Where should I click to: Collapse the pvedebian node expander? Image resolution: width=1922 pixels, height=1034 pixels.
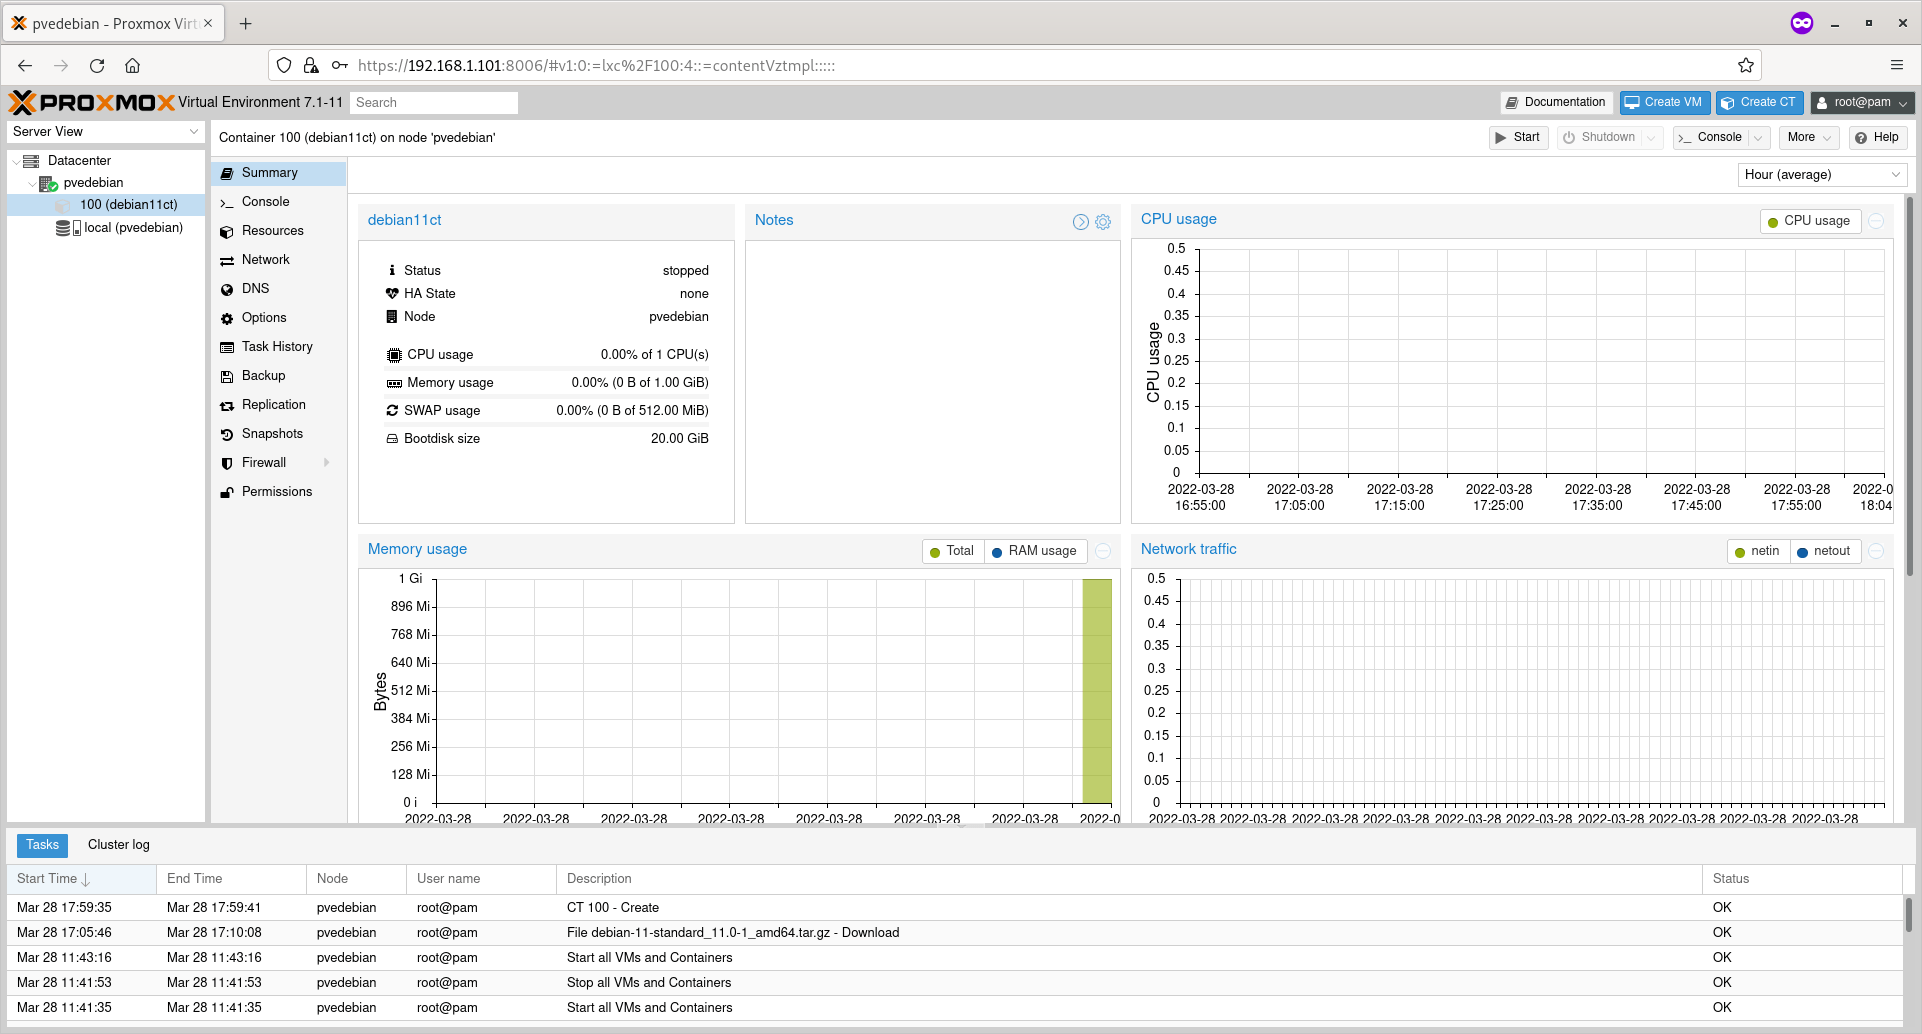click(32, 183)
